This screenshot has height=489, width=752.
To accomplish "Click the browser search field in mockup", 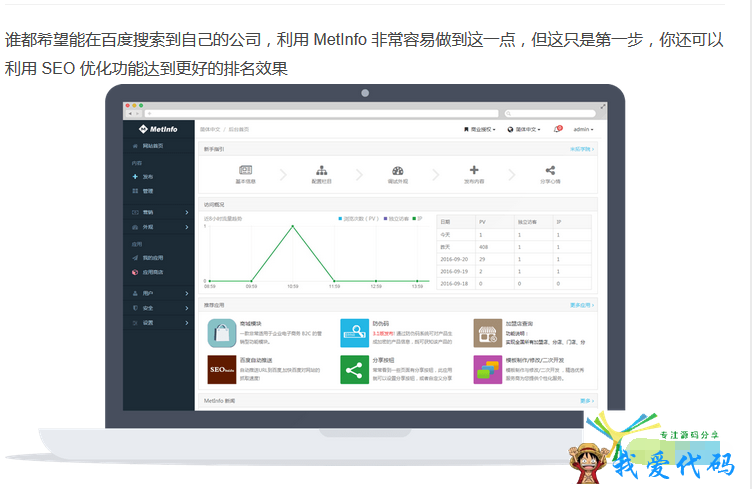I will [x=550, y=114].
